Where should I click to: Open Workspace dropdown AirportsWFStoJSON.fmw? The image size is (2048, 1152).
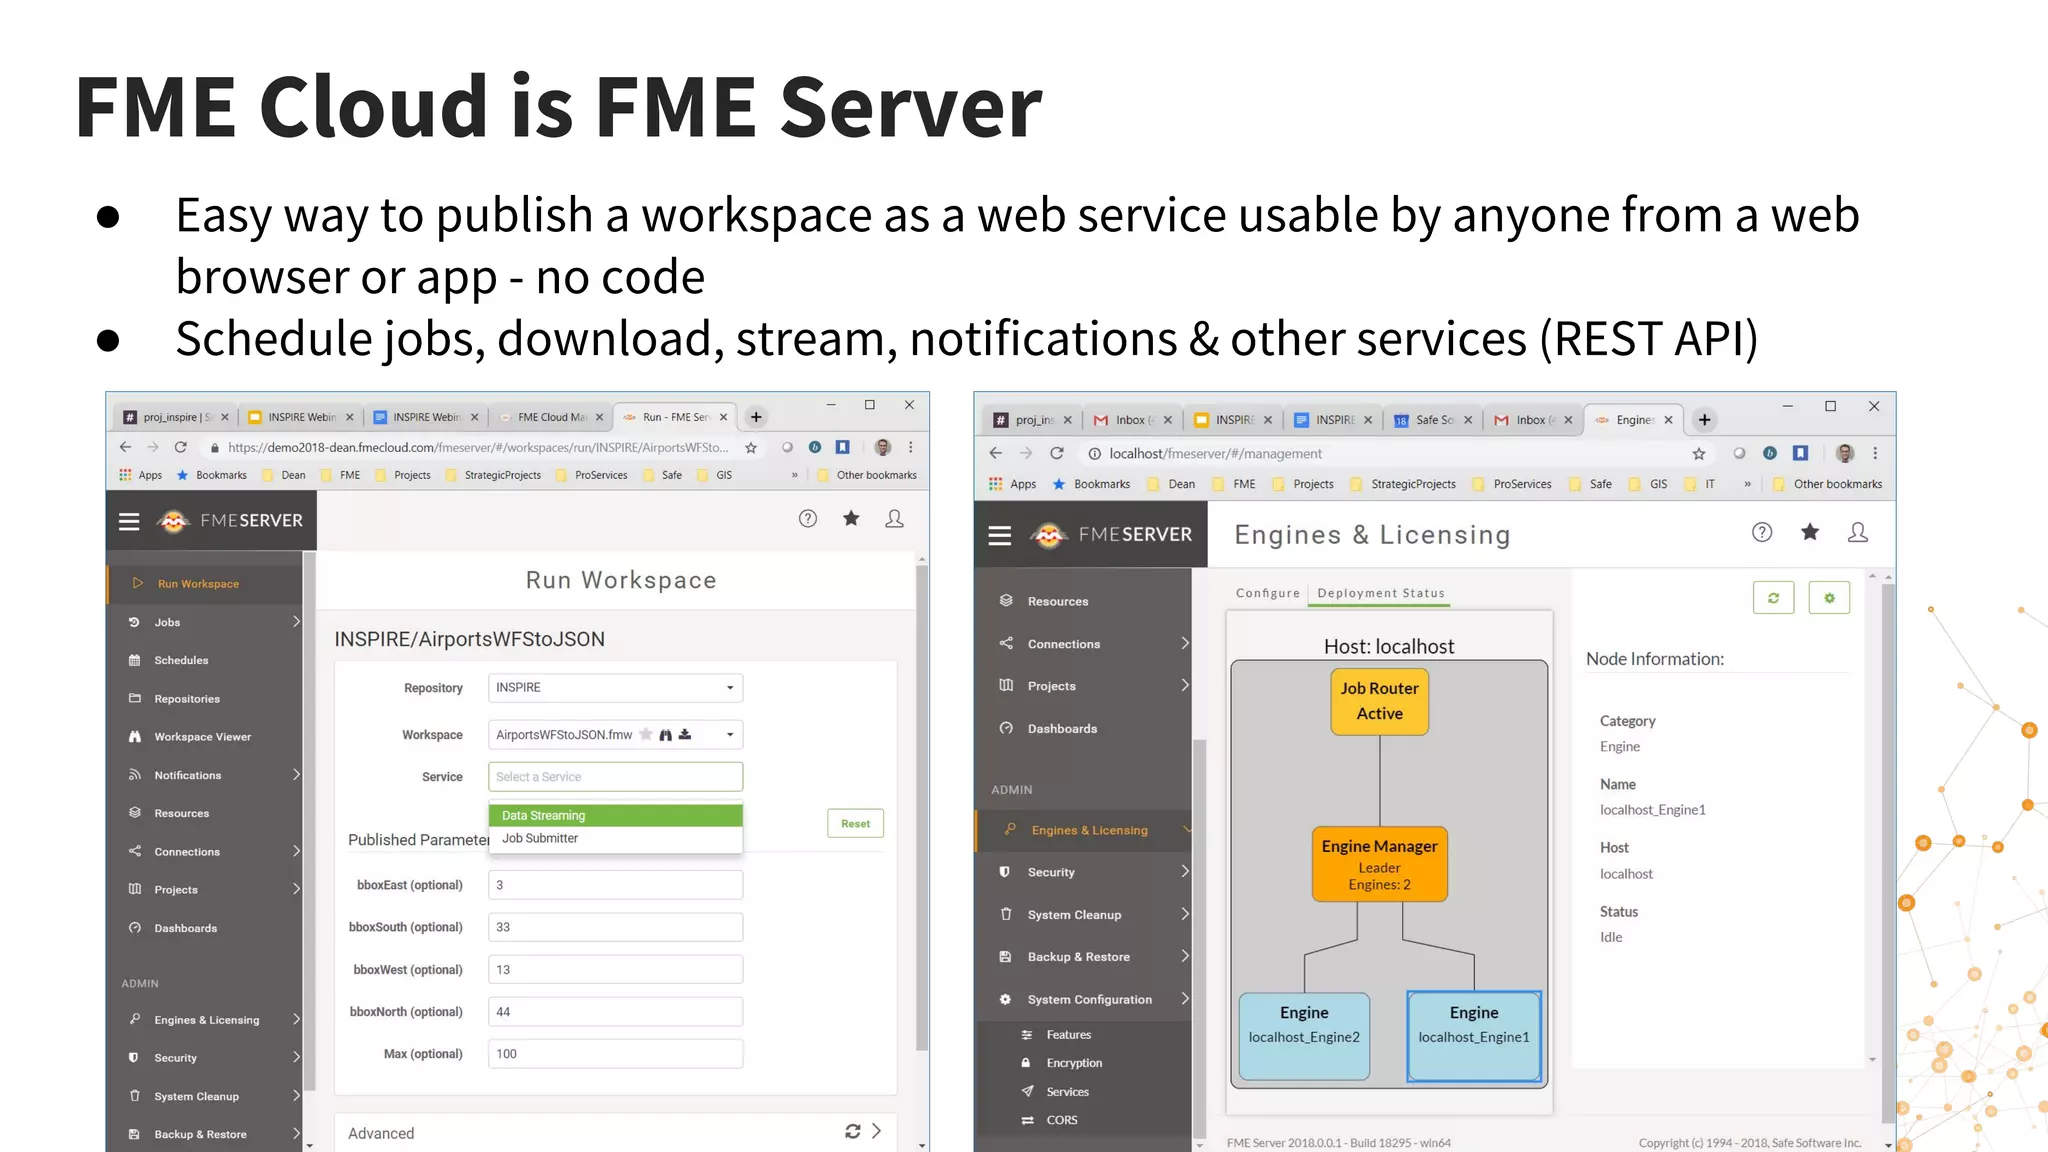616,735
